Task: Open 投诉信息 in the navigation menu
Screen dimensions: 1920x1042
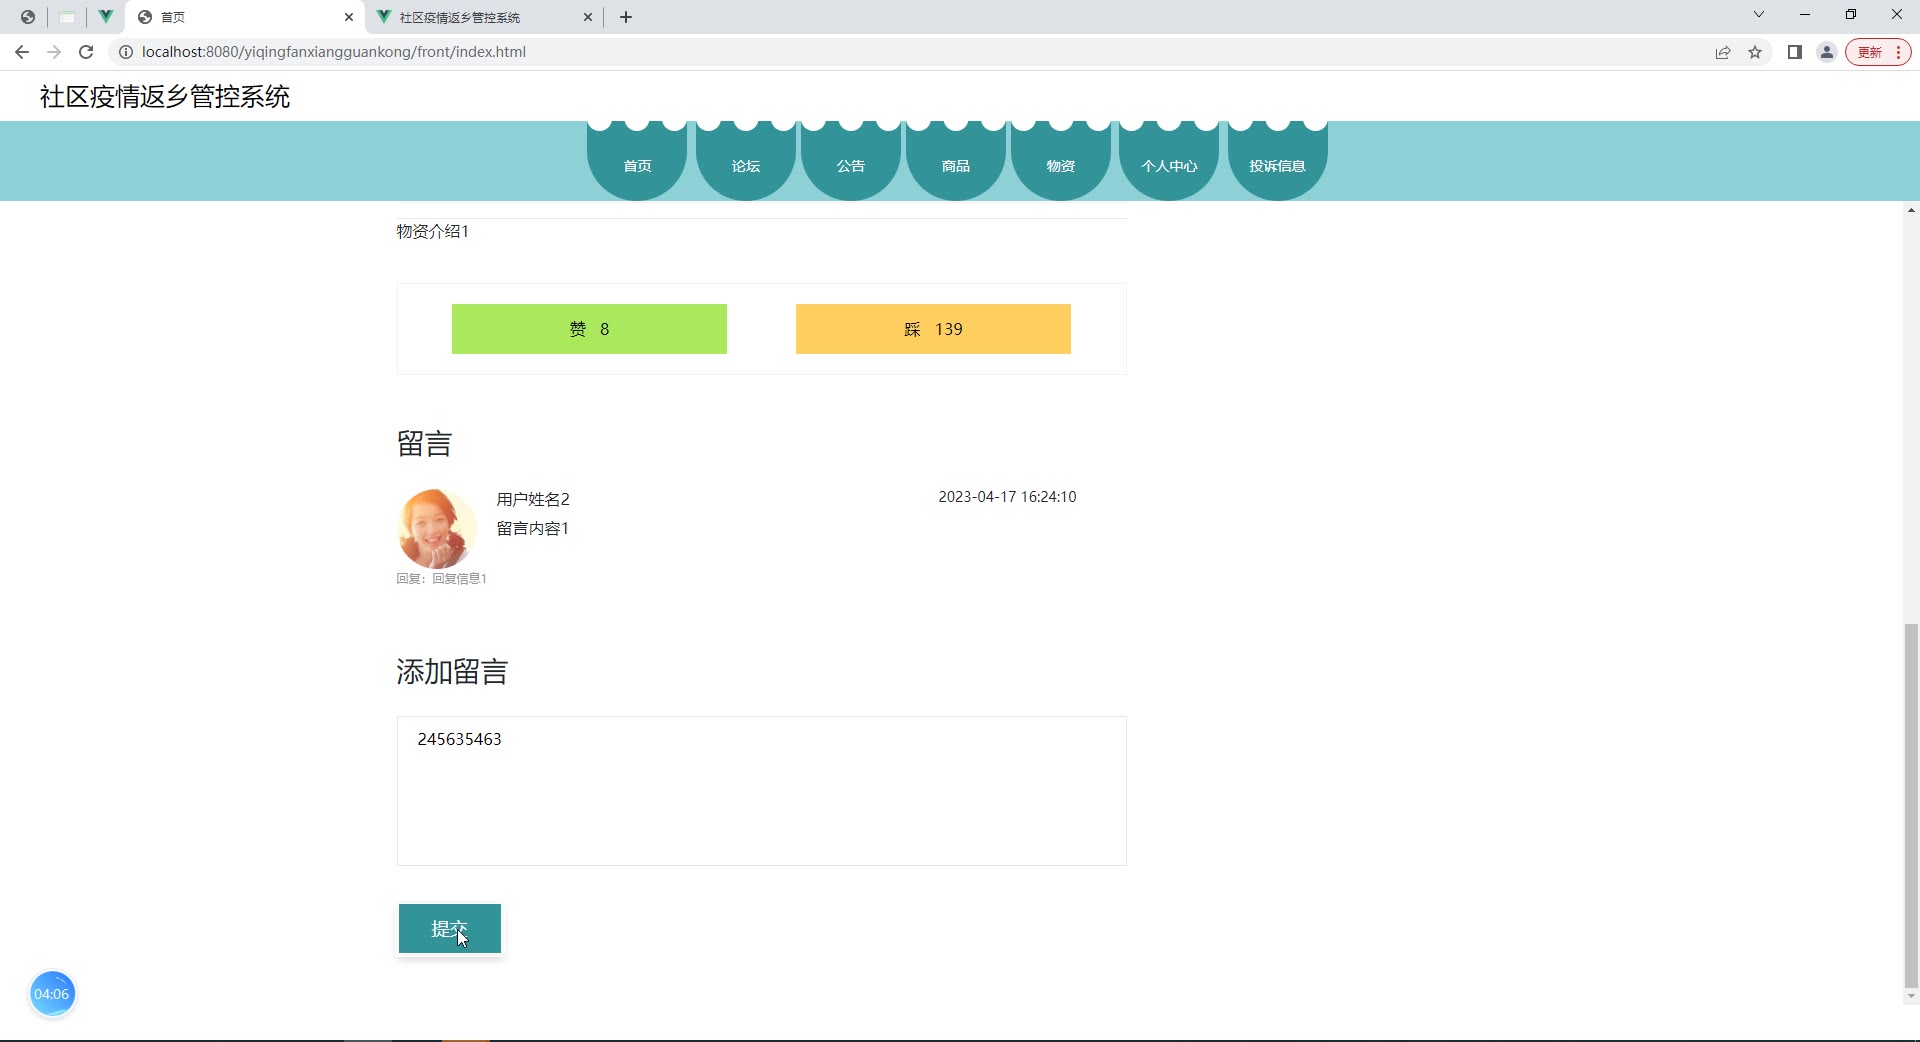Action: coord(1277,162)
